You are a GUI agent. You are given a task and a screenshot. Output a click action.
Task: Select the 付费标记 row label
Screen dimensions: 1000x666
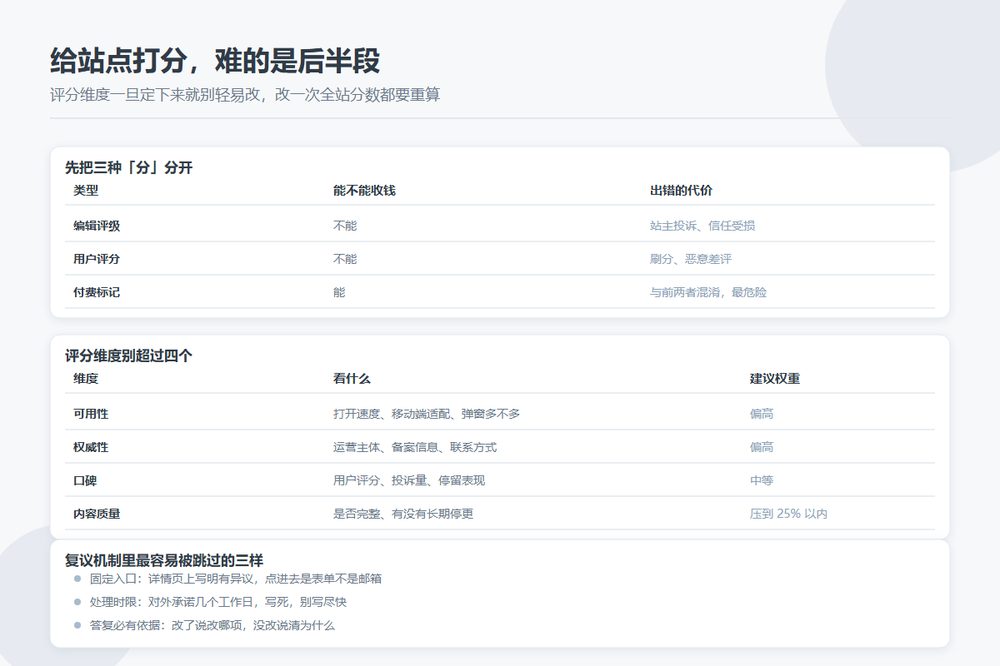point(96,292)
